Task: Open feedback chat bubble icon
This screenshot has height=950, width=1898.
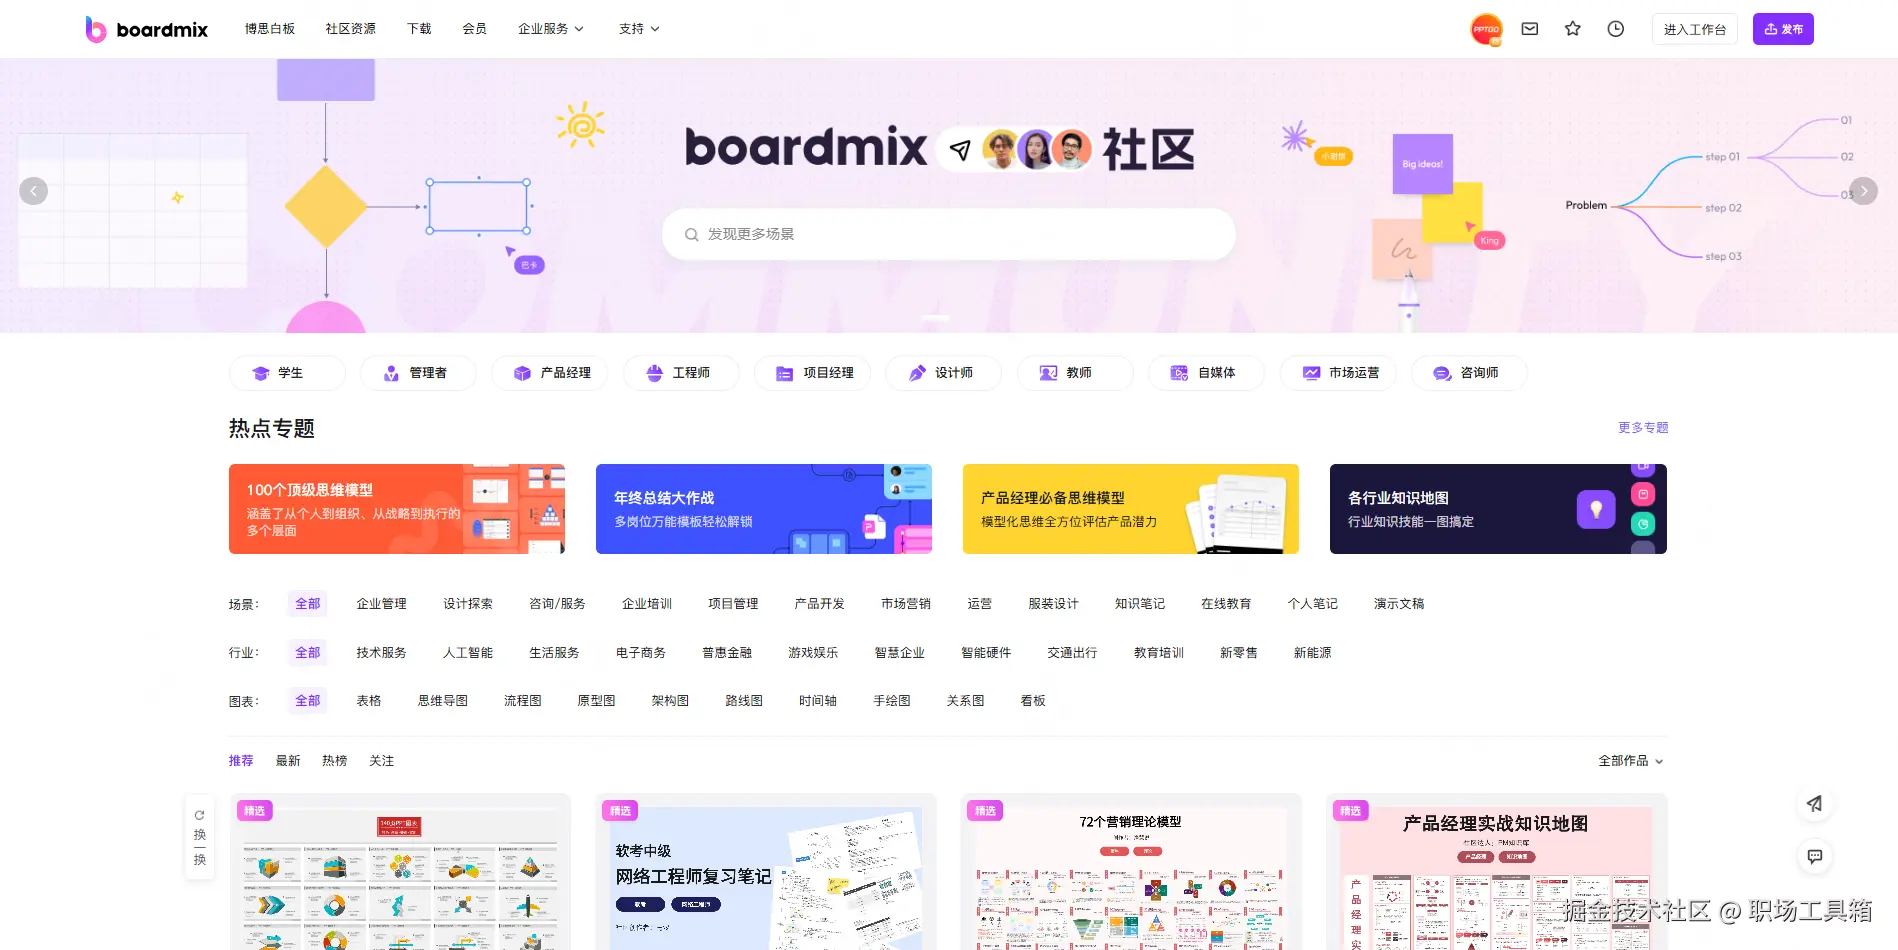Action: click(1814, 857)
